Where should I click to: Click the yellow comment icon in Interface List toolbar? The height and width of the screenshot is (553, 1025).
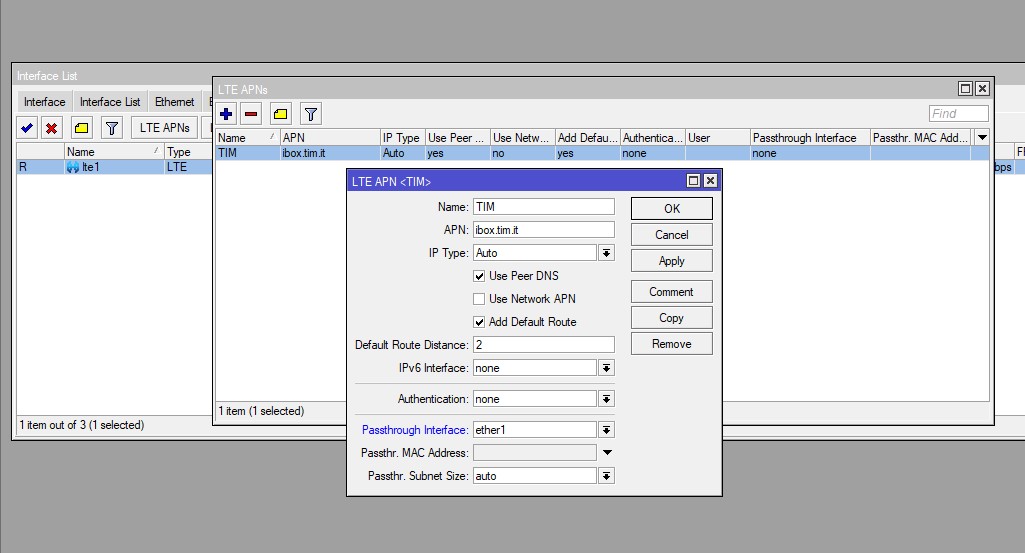tap(82, 128)
